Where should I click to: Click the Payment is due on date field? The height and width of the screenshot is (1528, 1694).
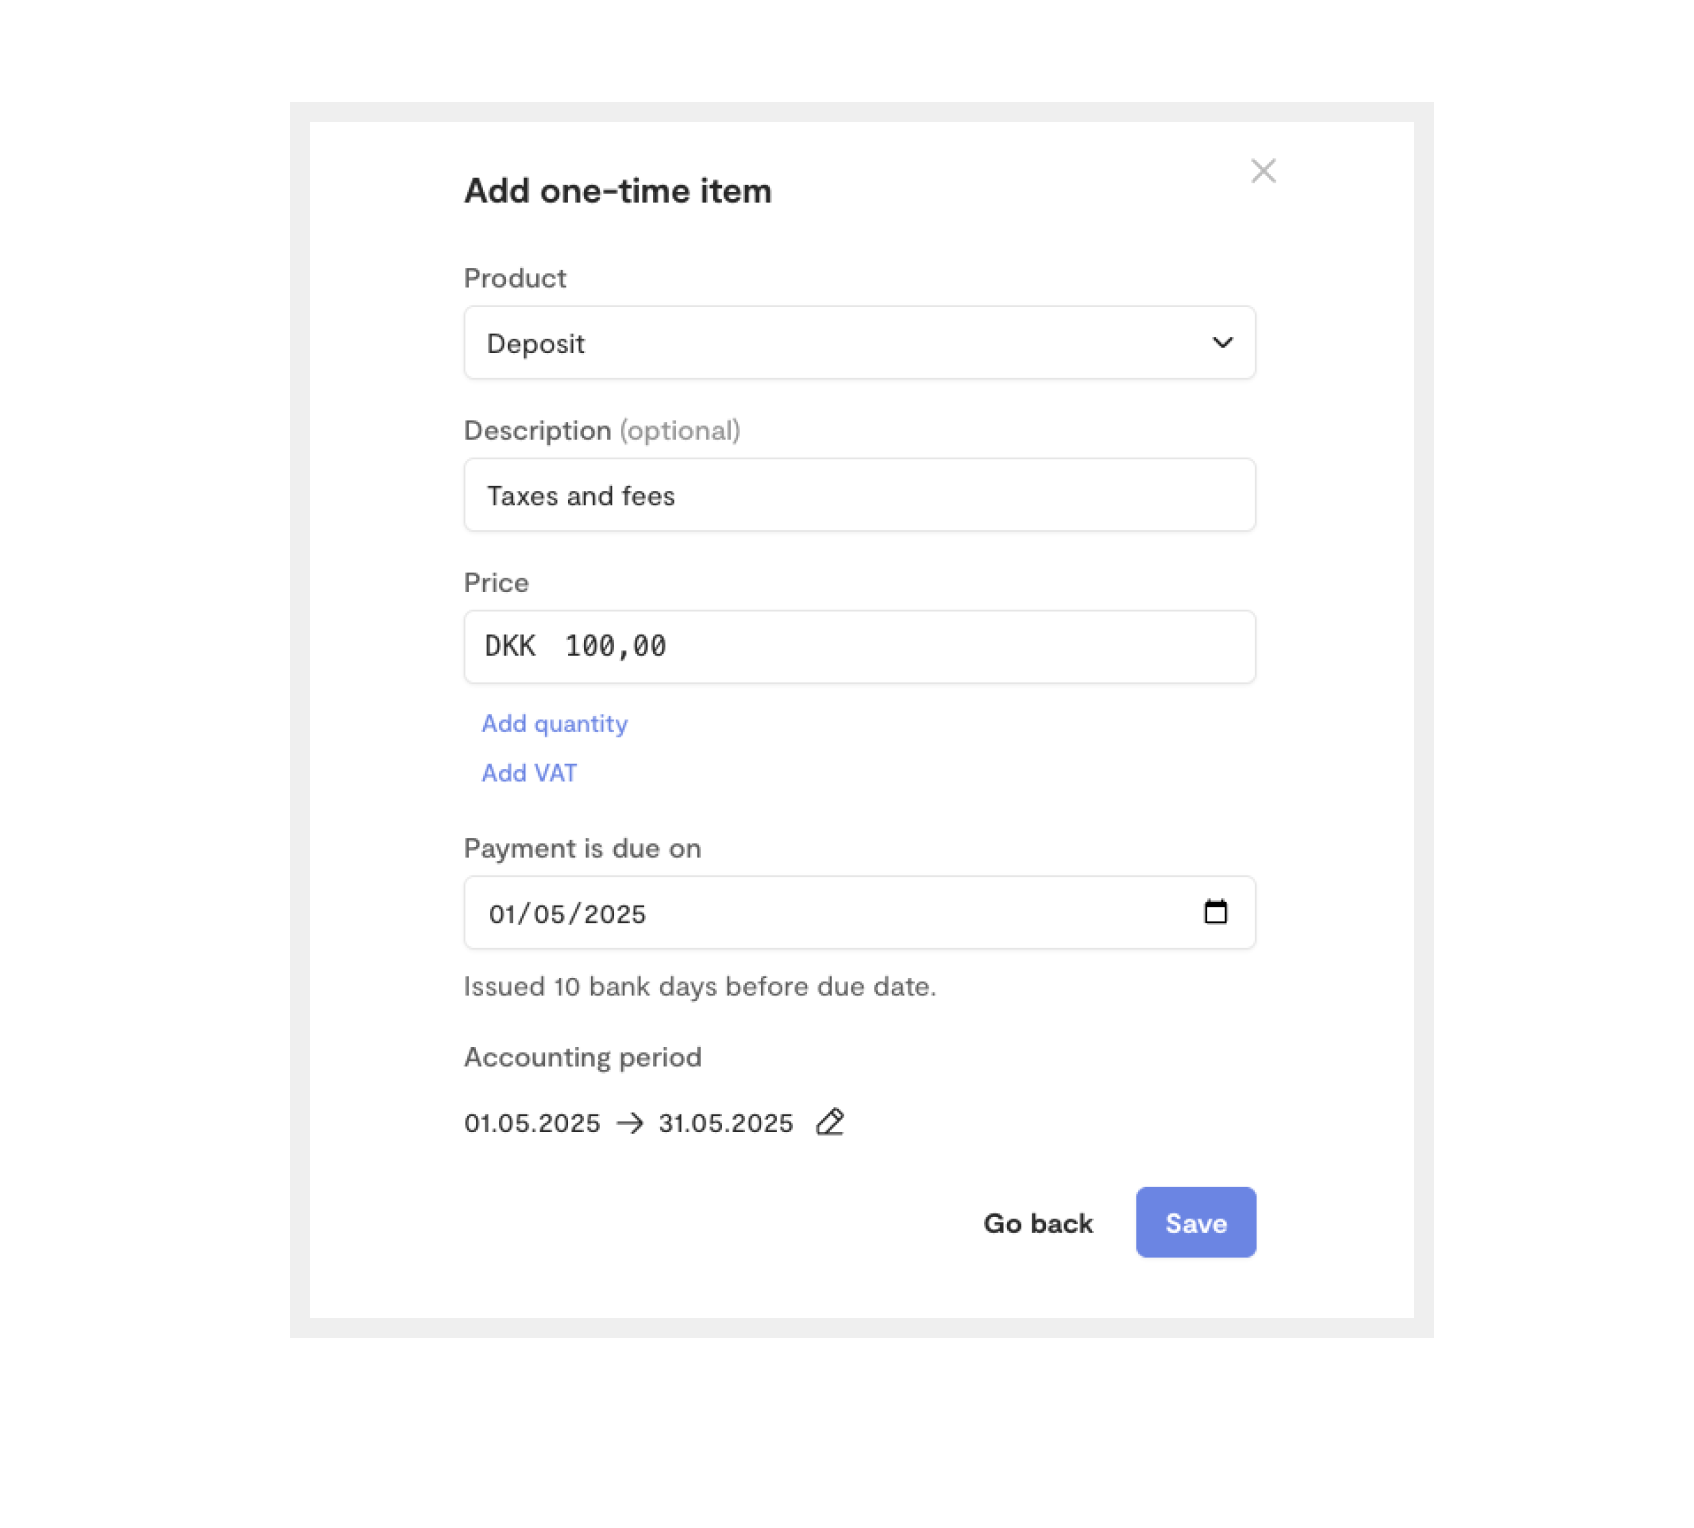859,913
